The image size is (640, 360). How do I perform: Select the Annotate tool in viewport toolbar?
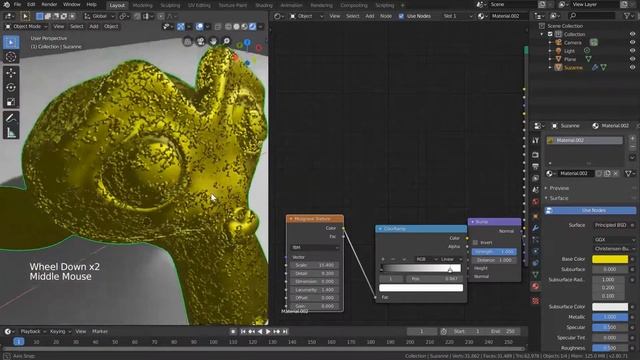(x=11, y=118)
